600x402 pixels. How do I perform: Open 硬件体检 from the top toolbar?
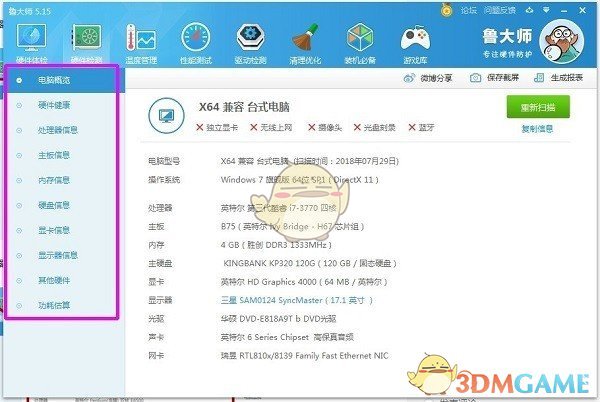pos(31,43)
